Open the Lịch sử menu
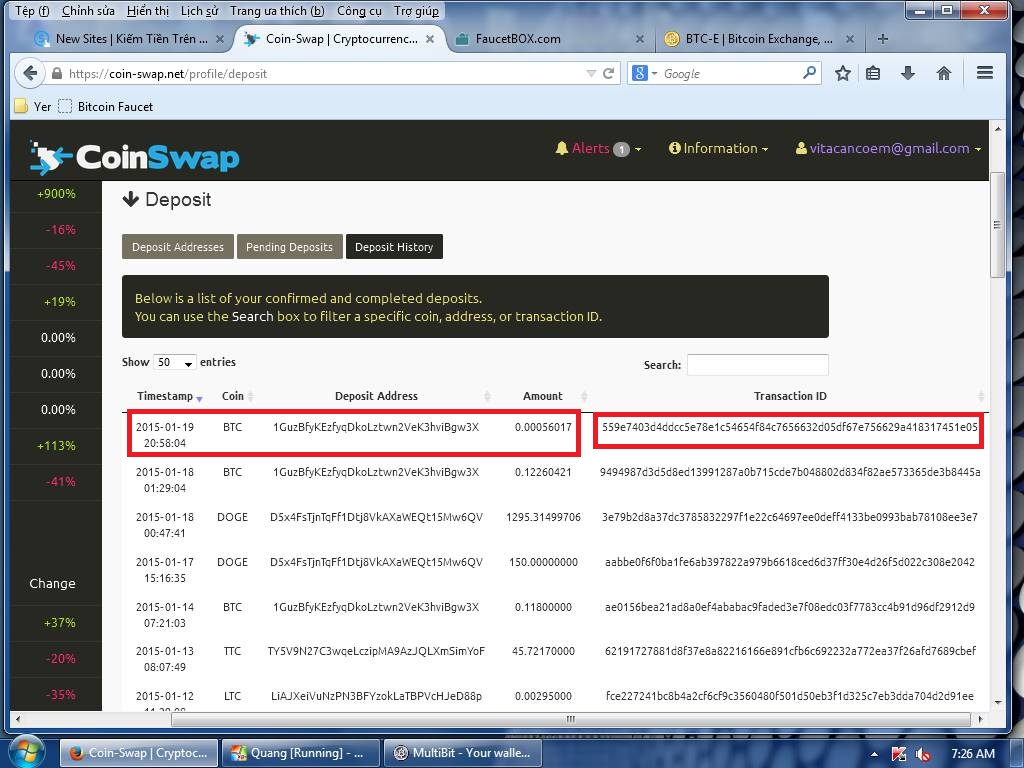 pos(199,11)
